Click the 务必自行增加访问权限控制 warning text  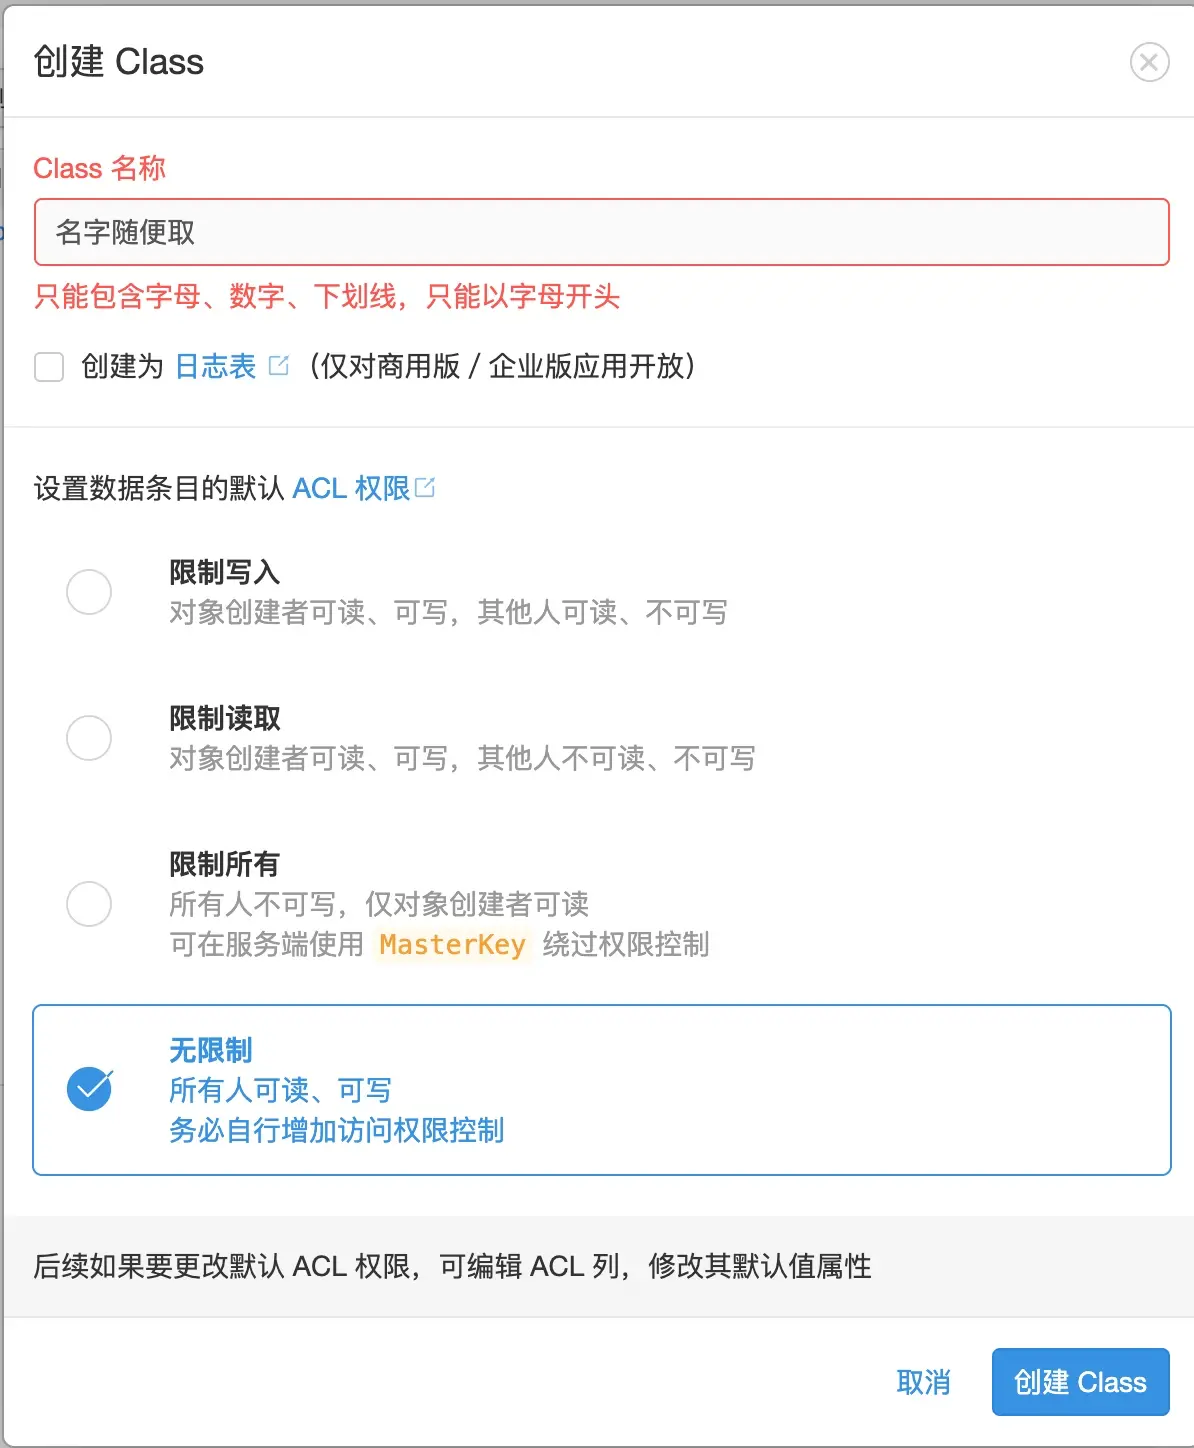coord(336,1130)
